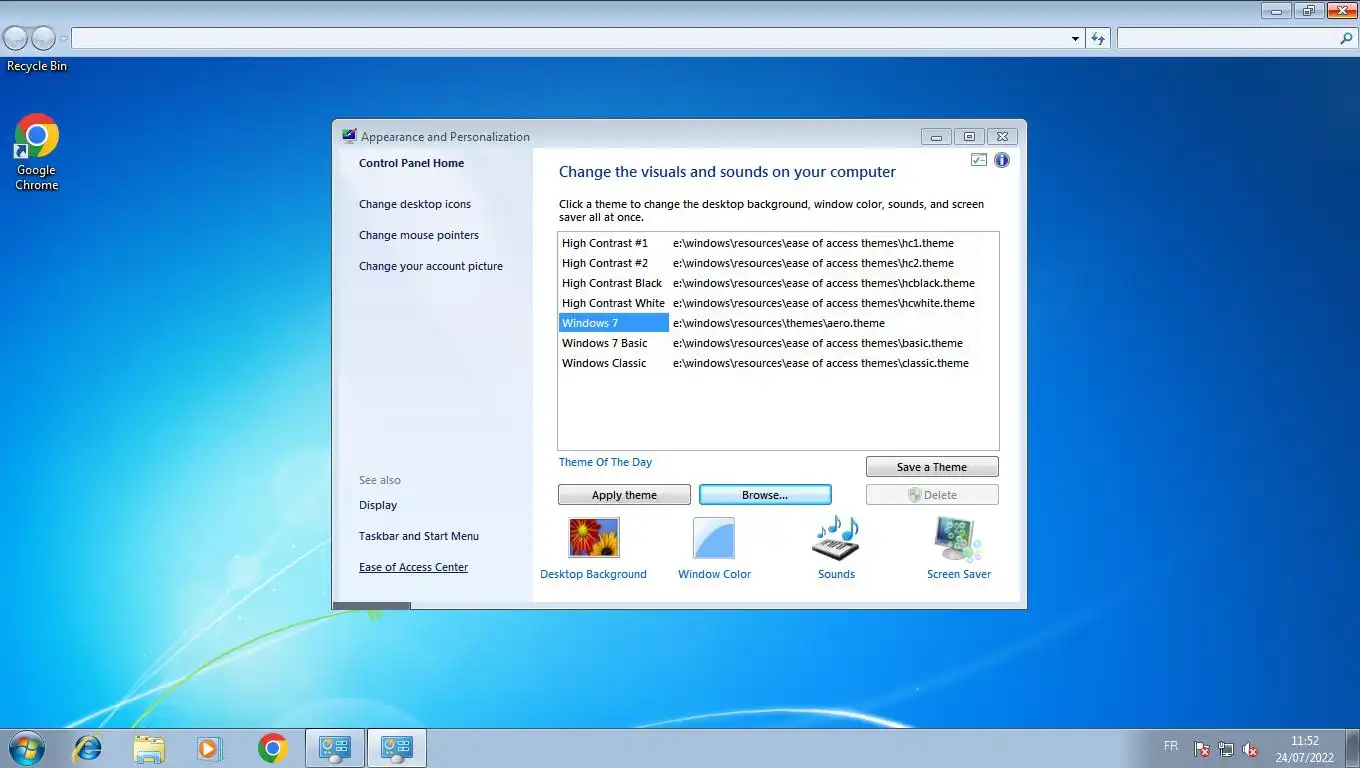Screen dimensions: 1360x768
Task: Open Change your account picture link
Action: (x=431, y=266)
